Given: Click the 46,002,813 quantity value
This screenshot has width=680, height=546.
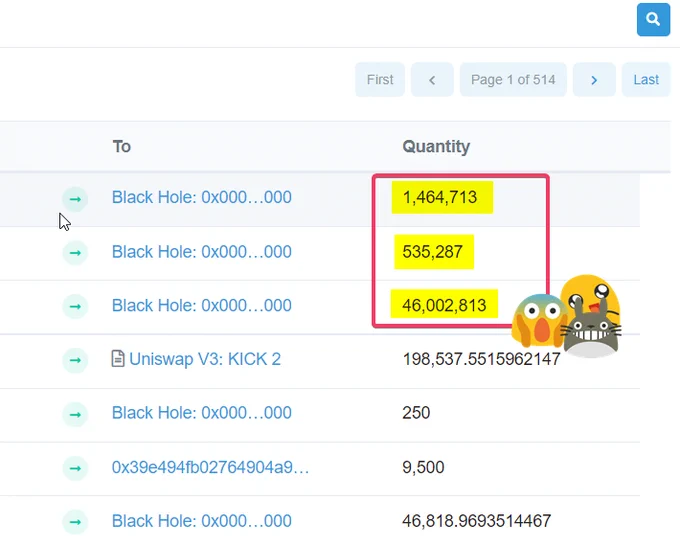Looking at the screenshot, I should [x=444, y=305].
